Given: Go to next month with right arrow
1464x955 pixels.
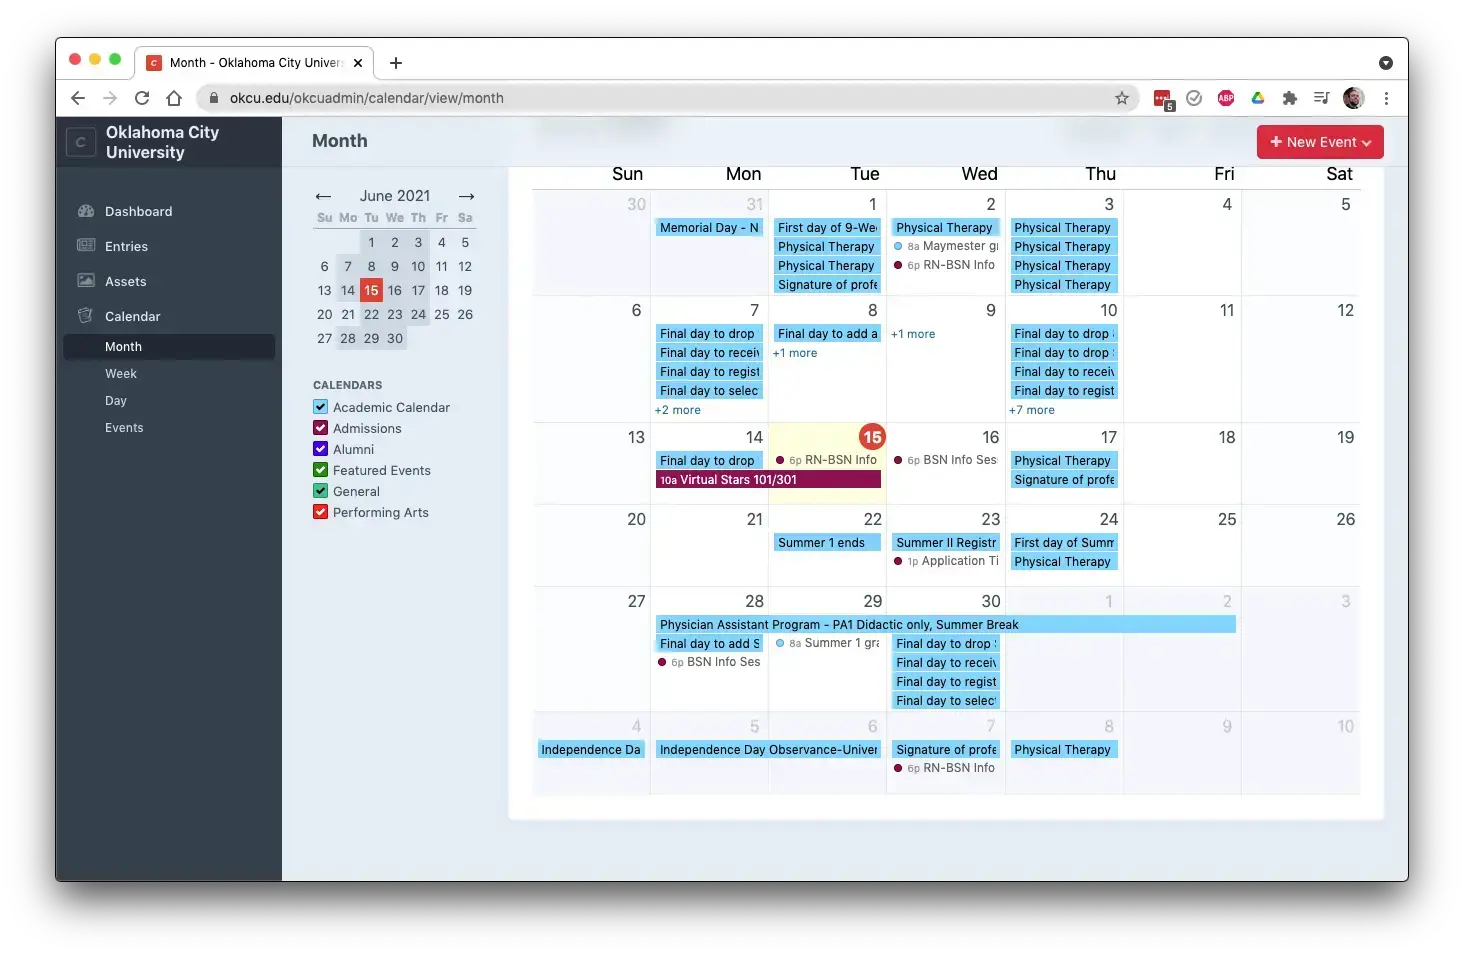Looking at the screenshot, I should (466, 196).
